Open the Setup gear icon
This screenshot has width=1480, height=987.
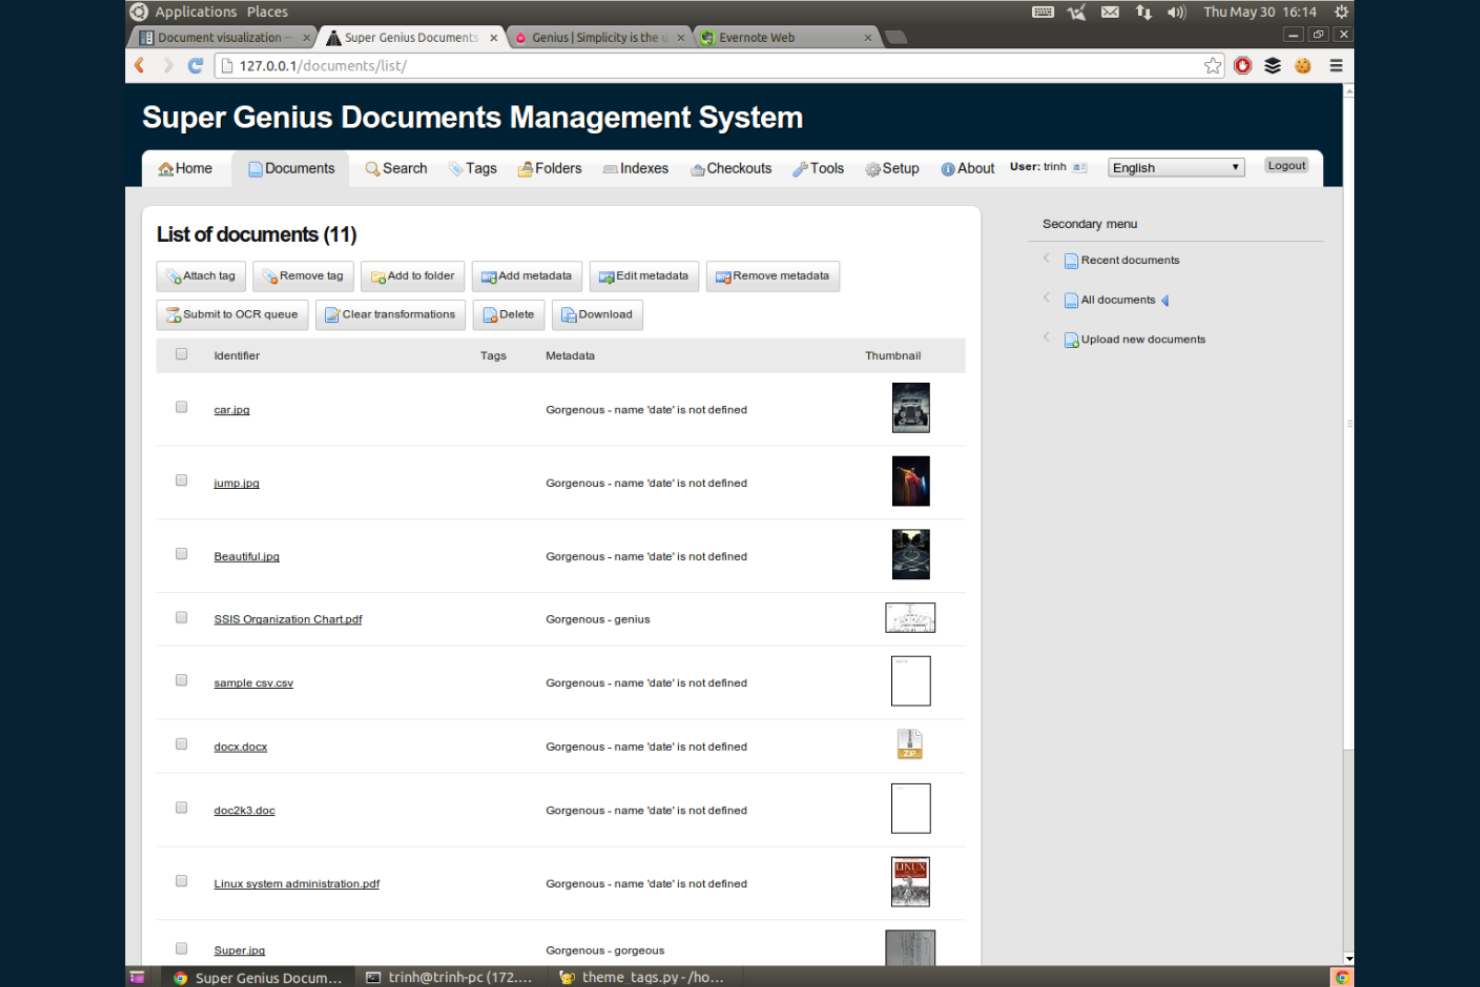pos(872,168)
